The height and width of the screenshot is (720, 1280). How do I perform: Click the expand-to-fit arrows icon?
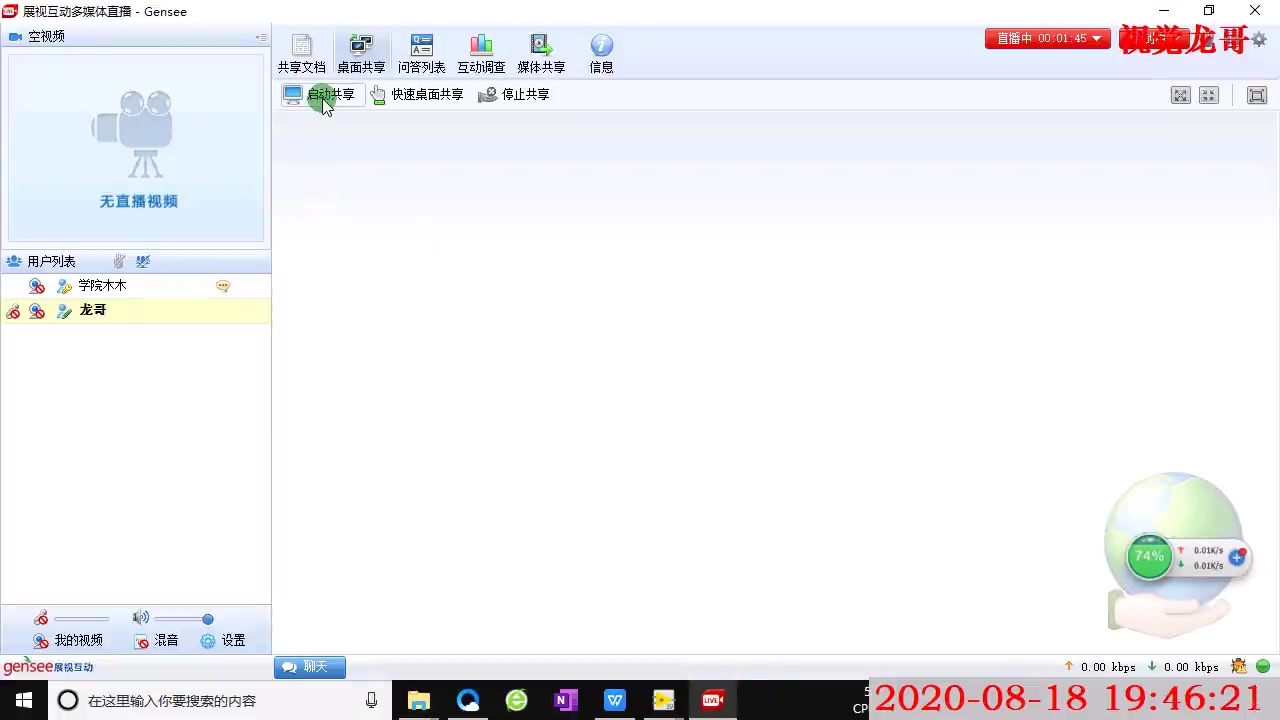pos(1181,95)
